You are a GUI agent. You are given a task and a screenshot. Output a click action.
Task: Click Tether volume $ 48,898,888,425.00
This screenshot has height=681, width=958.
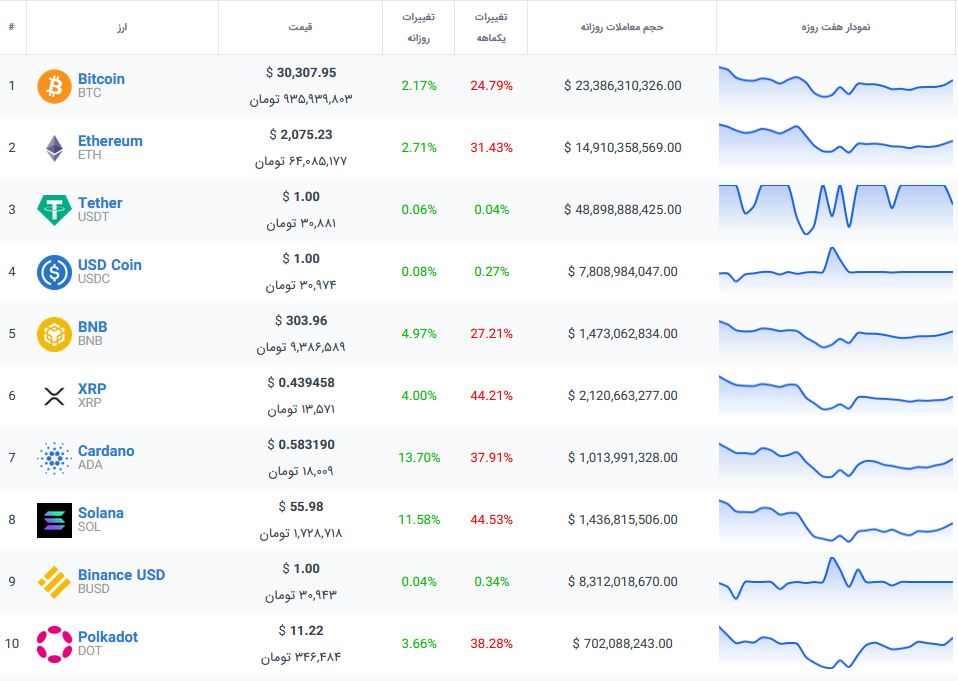(x=623, y=209)
